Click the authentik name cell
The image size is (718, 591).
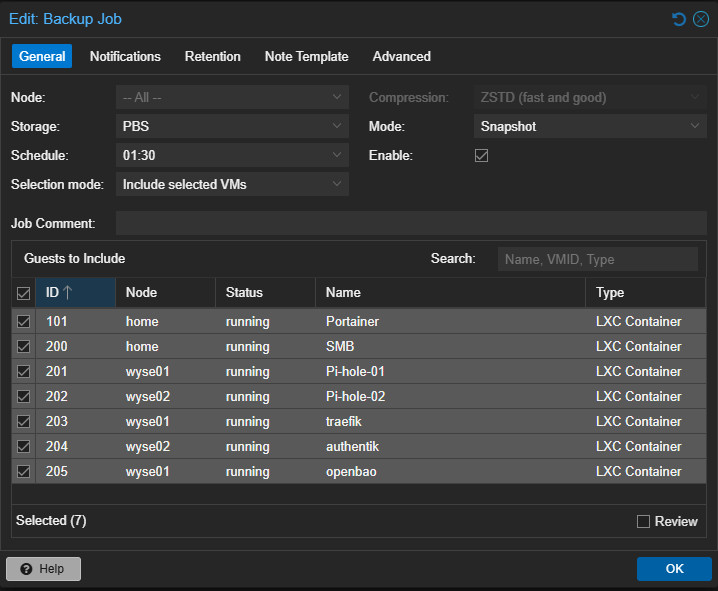pos(451,446)
